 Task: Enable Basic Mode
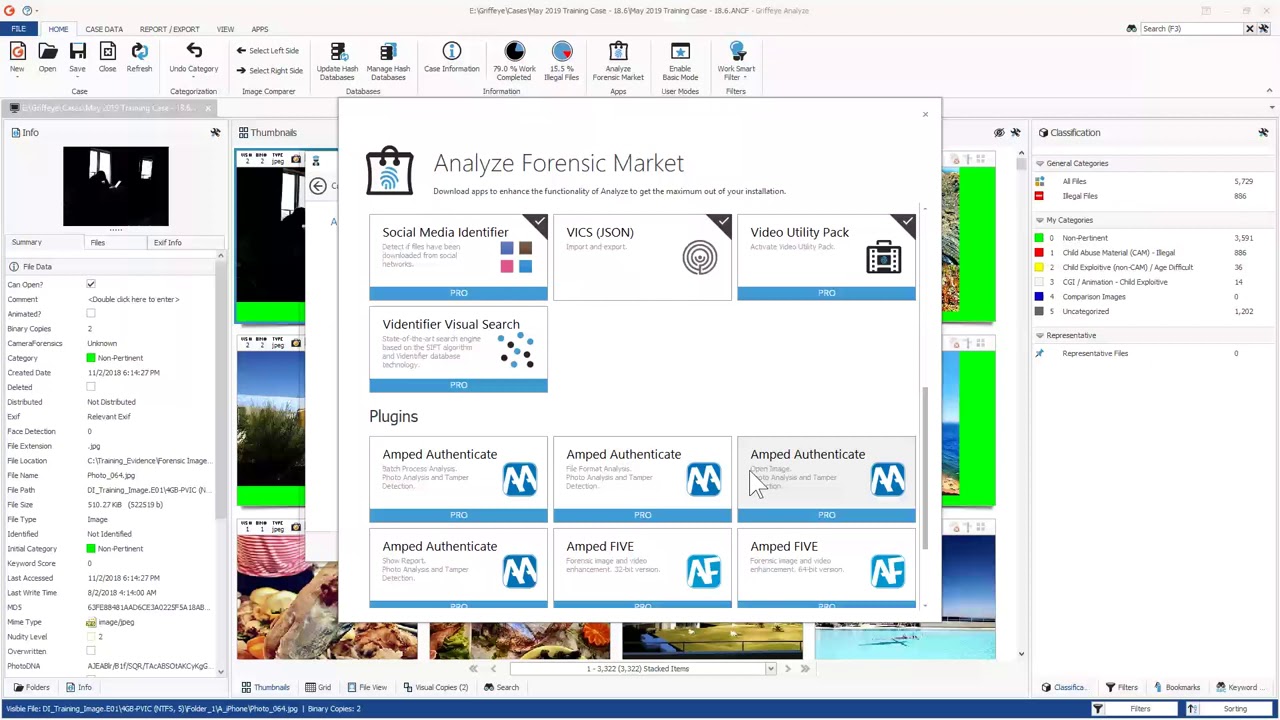(x=680, y=61)
